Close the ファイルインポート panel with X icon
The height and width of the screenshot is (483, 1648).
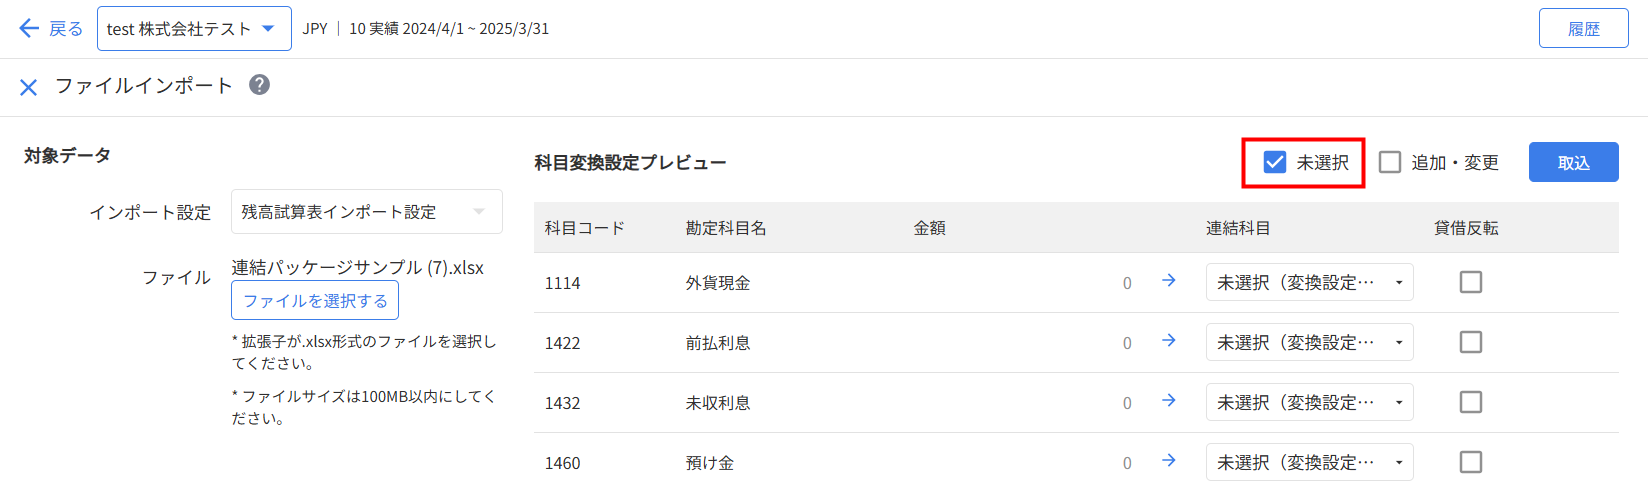tap(29, 88)
